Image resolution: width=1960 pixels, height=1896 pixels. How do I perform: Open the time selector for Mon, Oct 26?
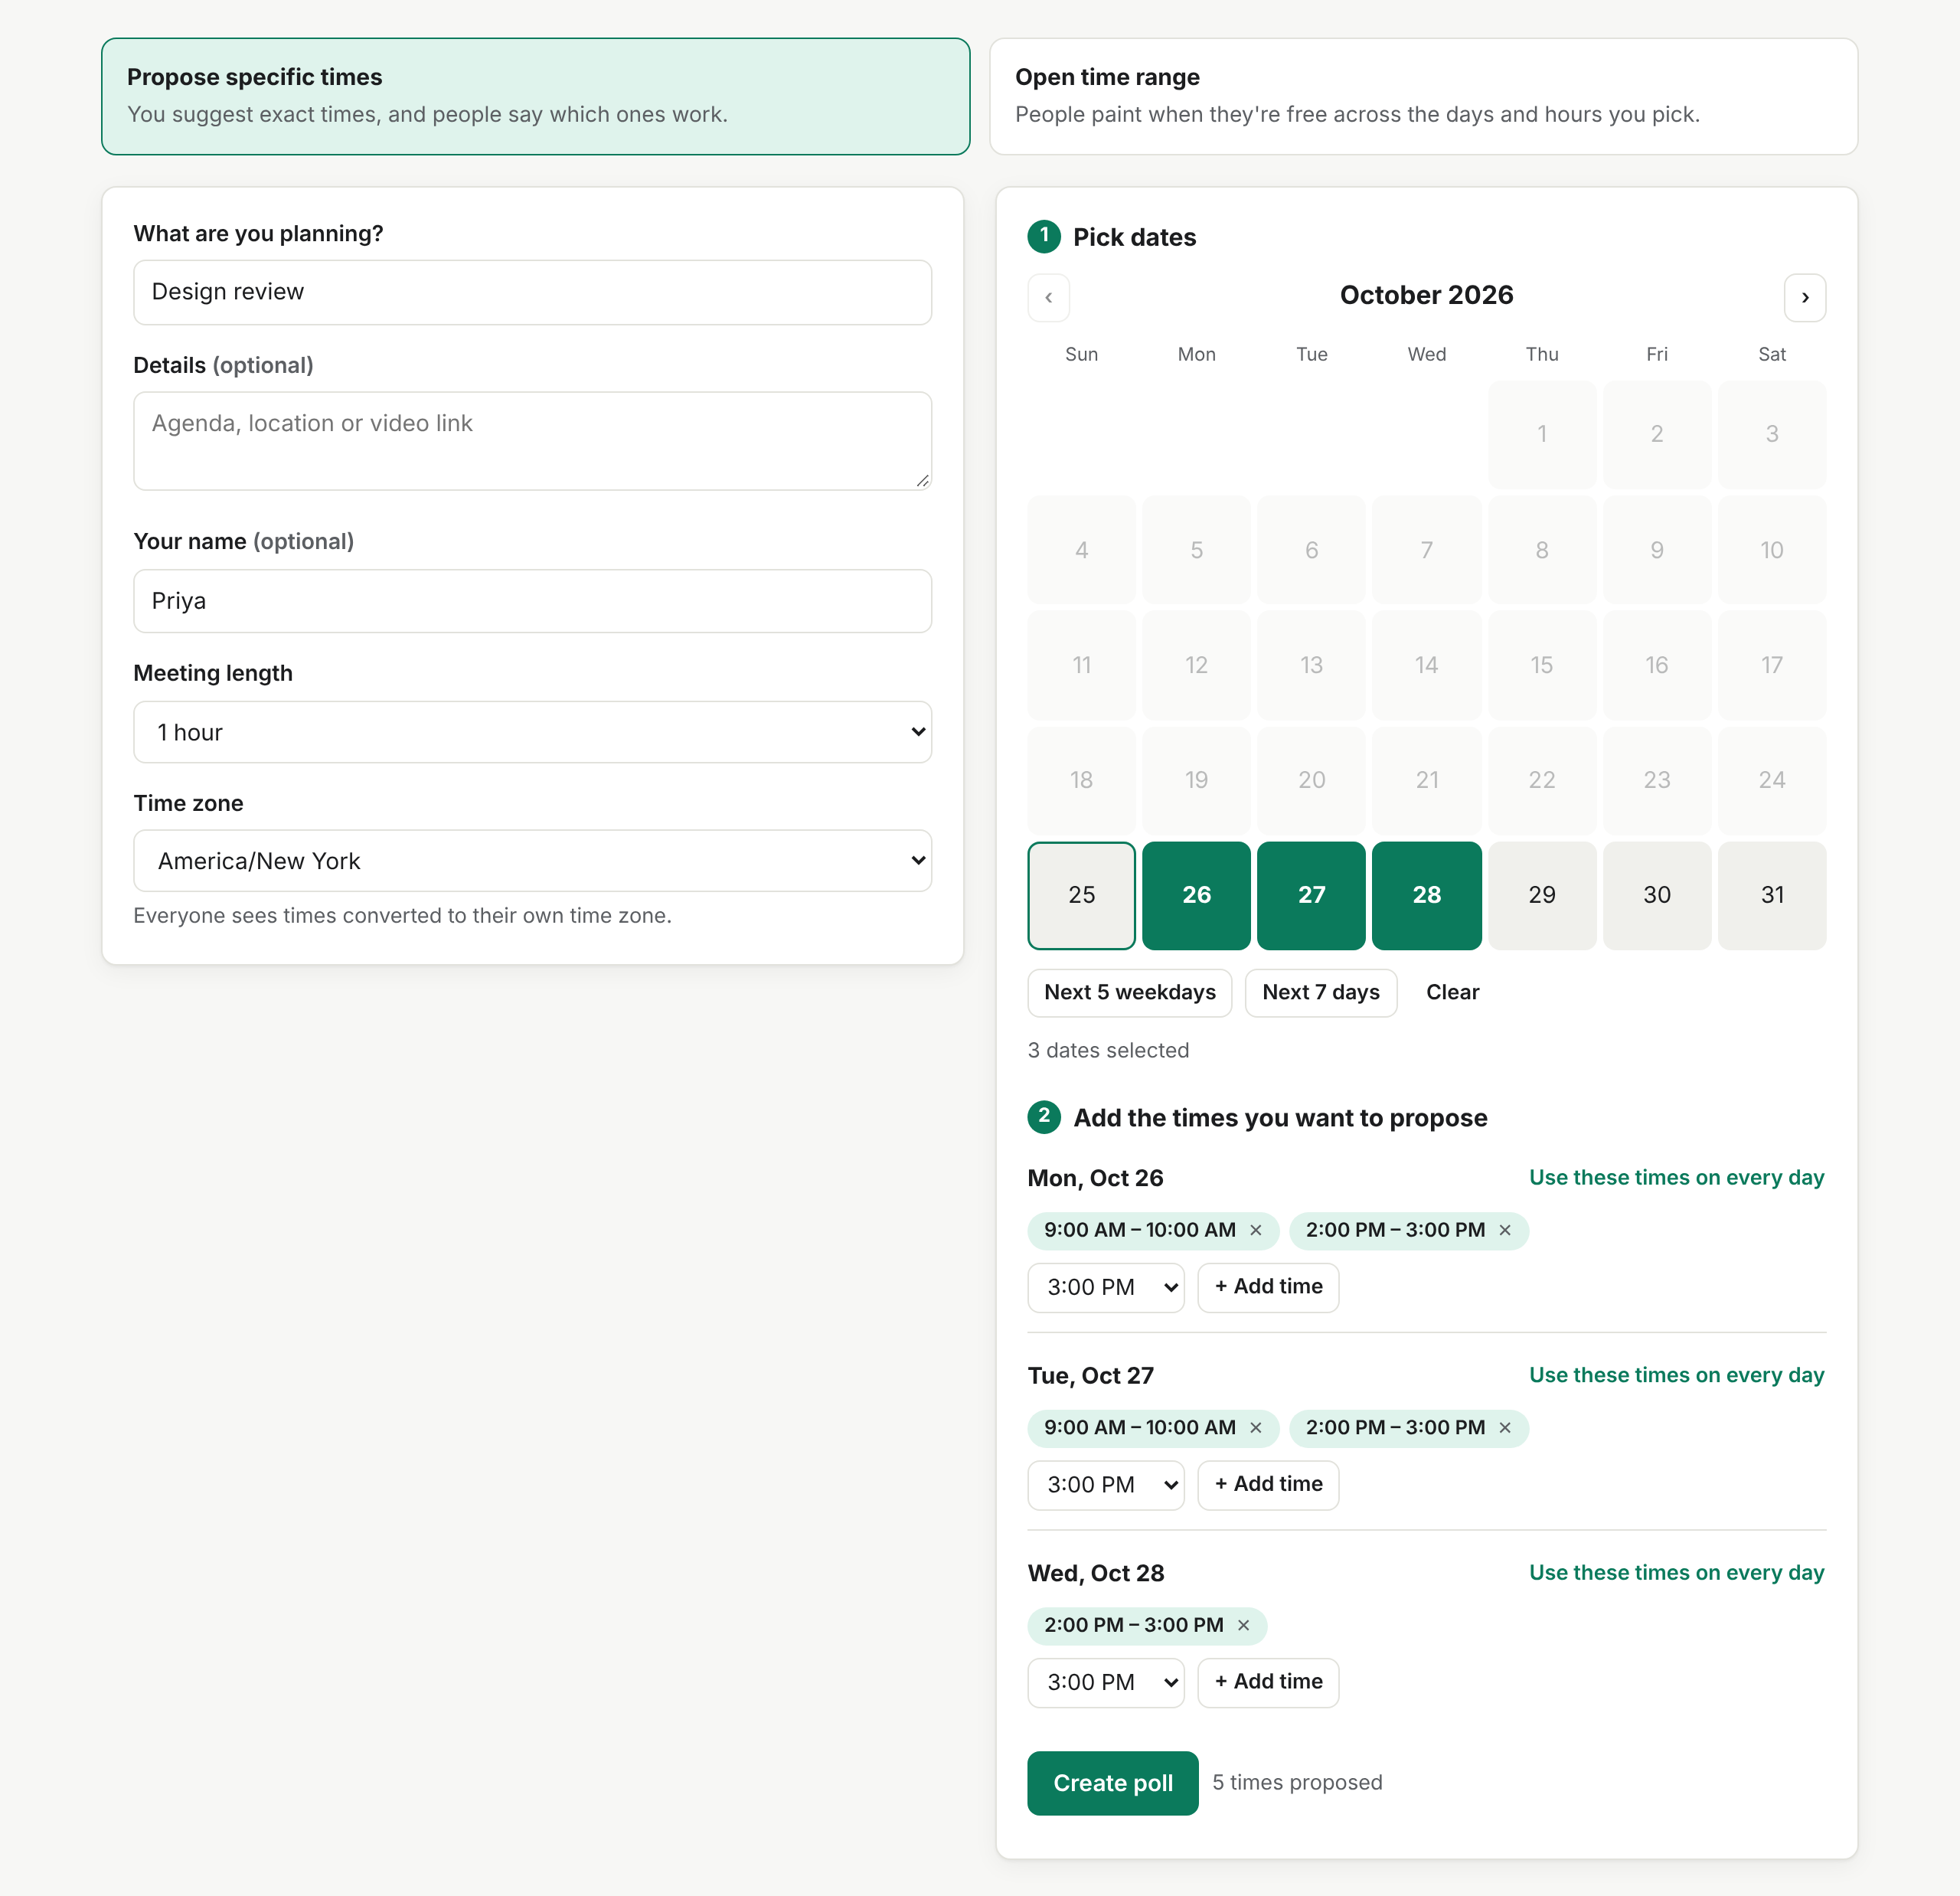tap(1105, 1287)
